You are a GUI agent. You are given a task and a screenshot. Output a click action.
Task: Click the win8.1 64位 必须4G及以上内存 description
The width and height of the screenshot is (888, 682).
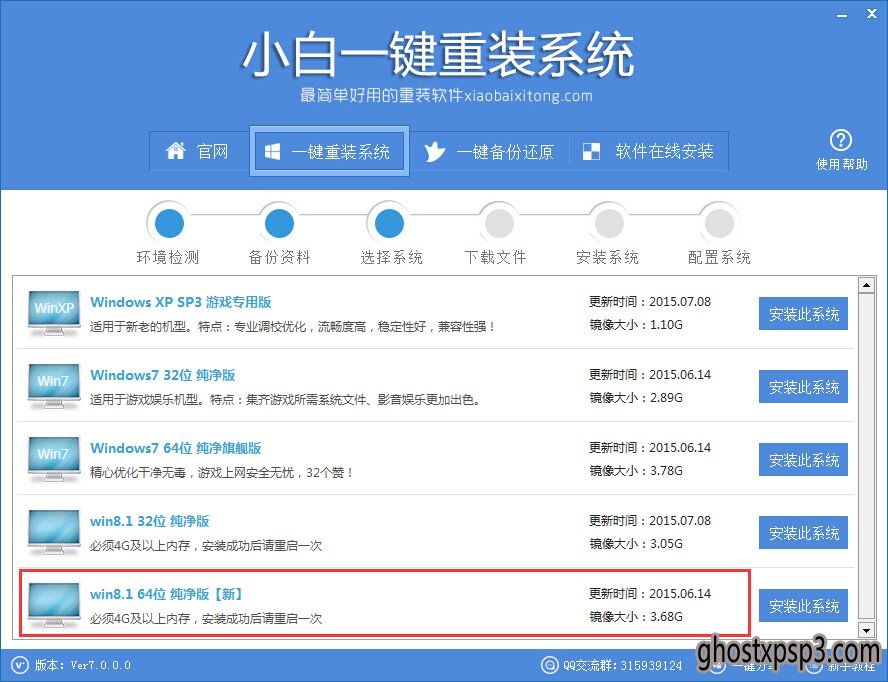pos(206,619)
